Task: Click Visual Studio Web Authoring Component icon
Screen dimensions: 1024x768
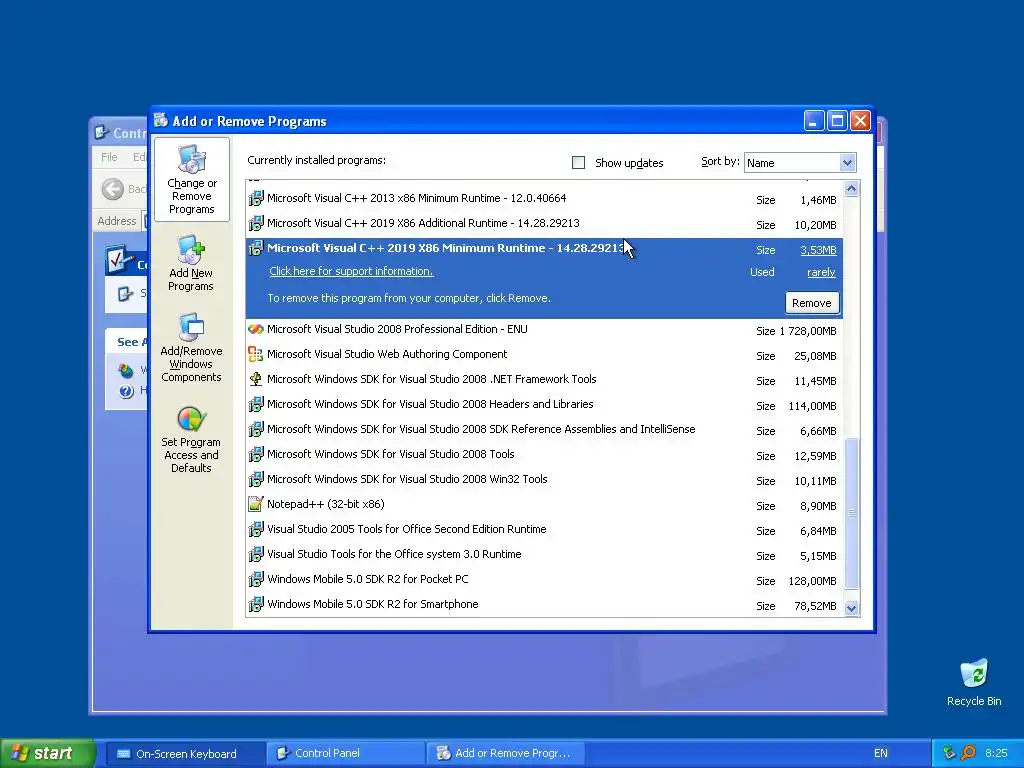Action: pyautogui.click(x=256, y=355)
